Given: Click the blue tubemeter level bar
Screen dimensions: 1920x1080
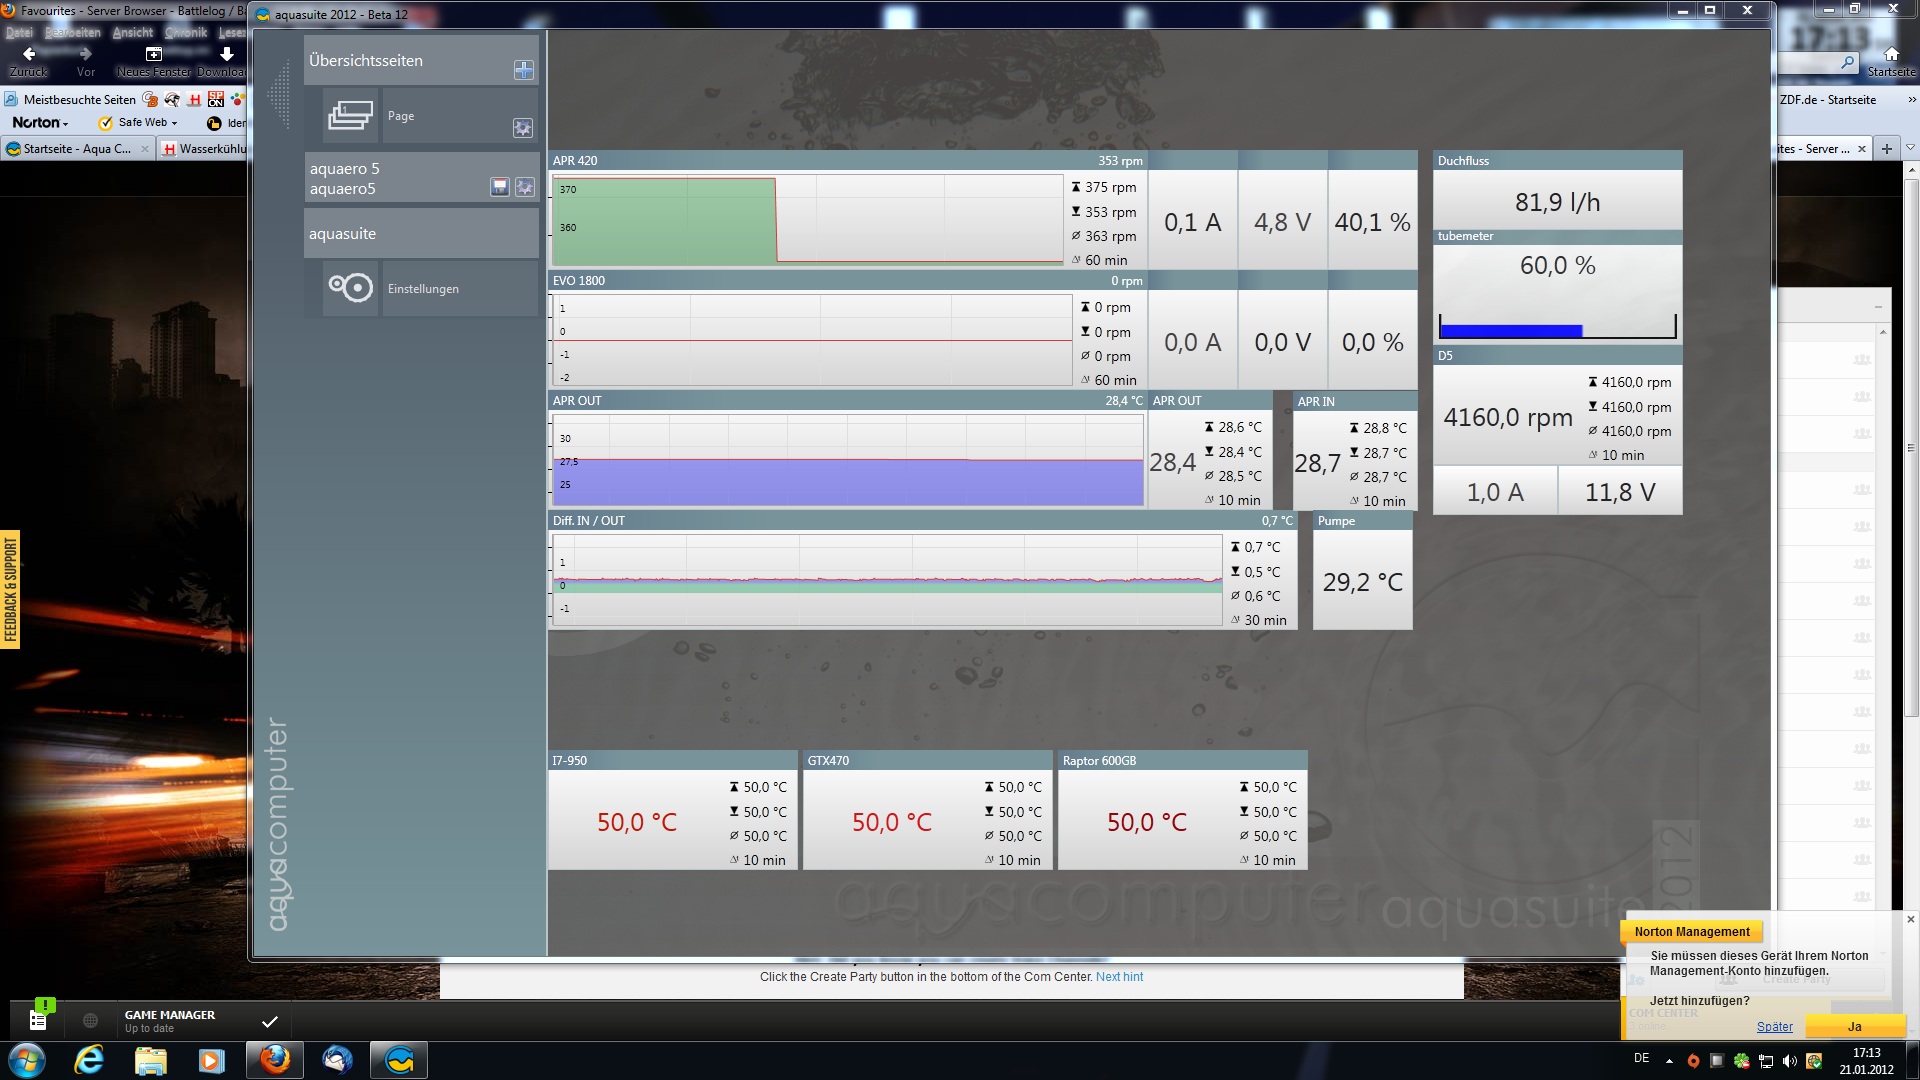Looking at the screenshot, I should [1510, 330].
